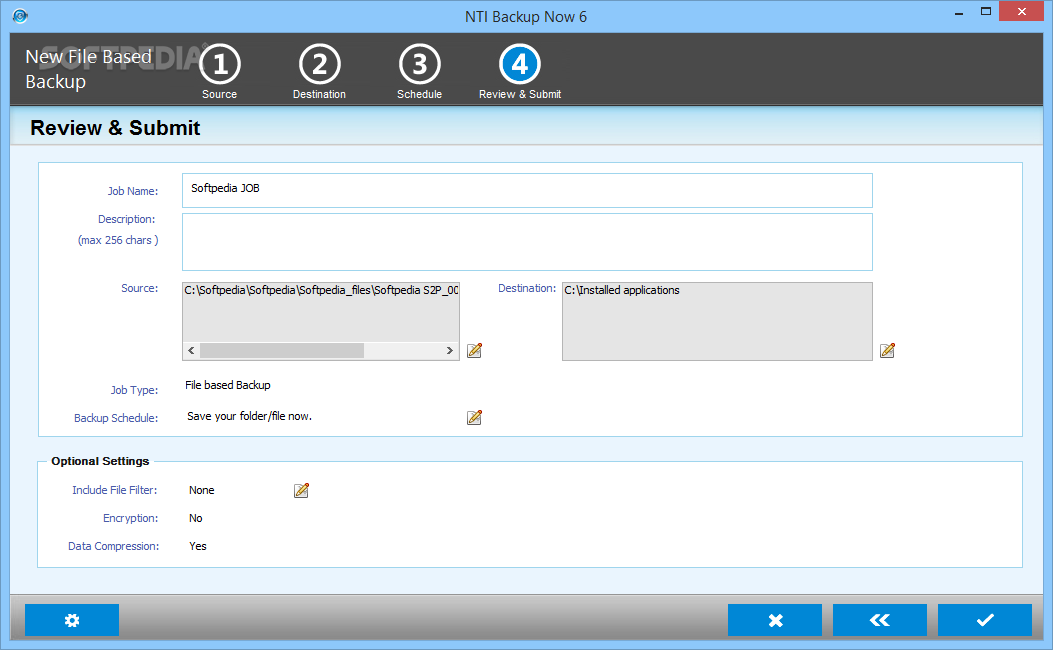The height and width of the screenshot is (650, 1053).
Task: Click 'Save your folder/file now.' text
Action: (x=249, y=416)
